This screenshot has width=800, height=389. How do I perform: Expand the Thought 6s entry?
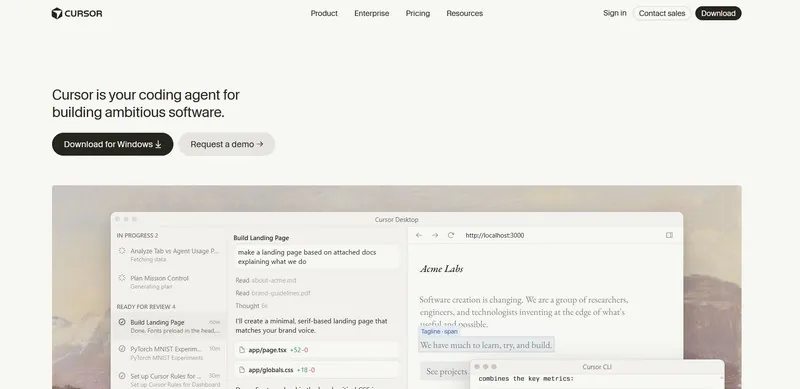[x=252, y=306]
